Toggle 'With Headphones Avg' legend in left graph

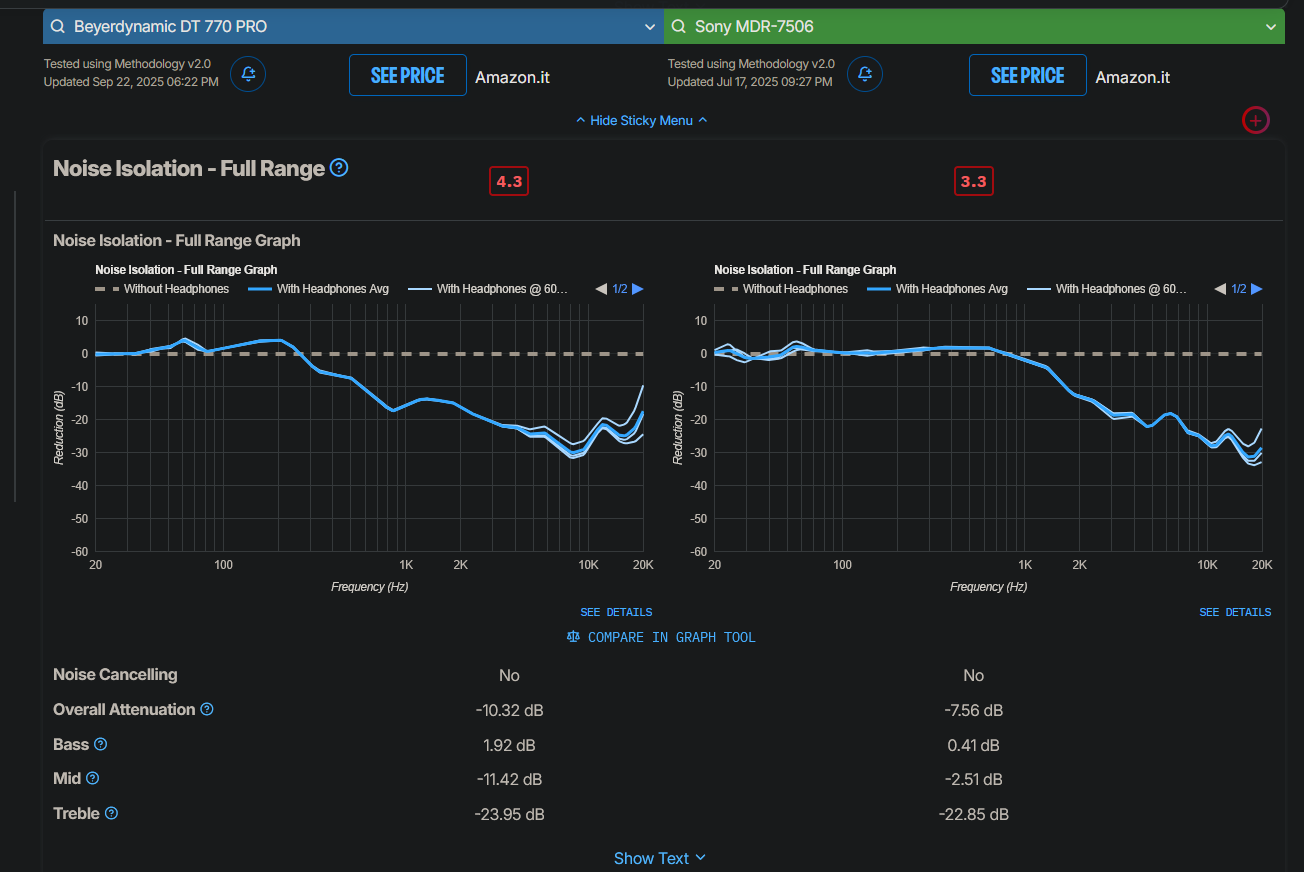(318, 289)
